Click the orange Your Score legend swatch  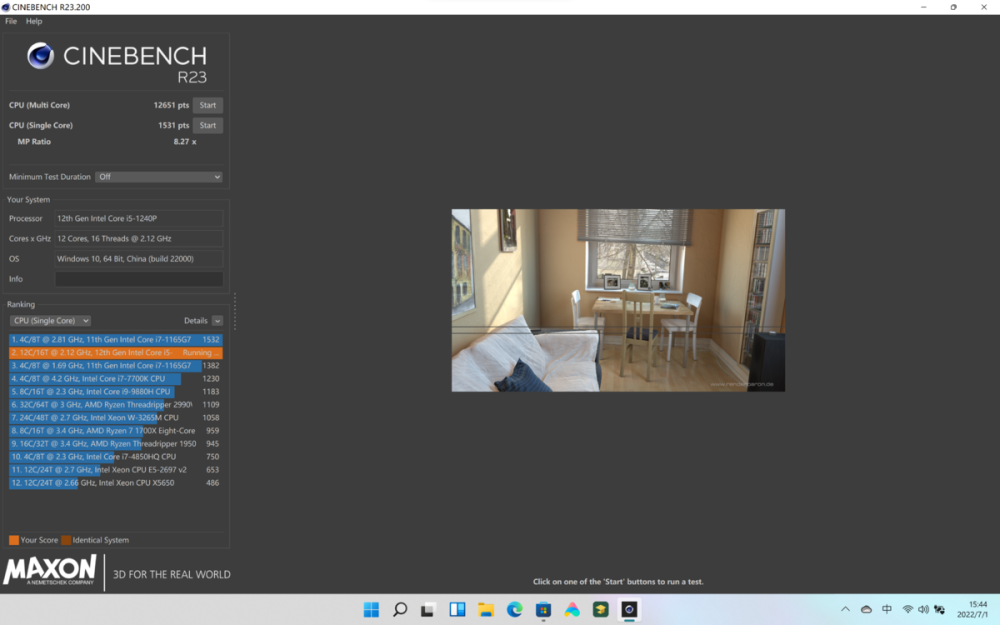tap(13, 540)
